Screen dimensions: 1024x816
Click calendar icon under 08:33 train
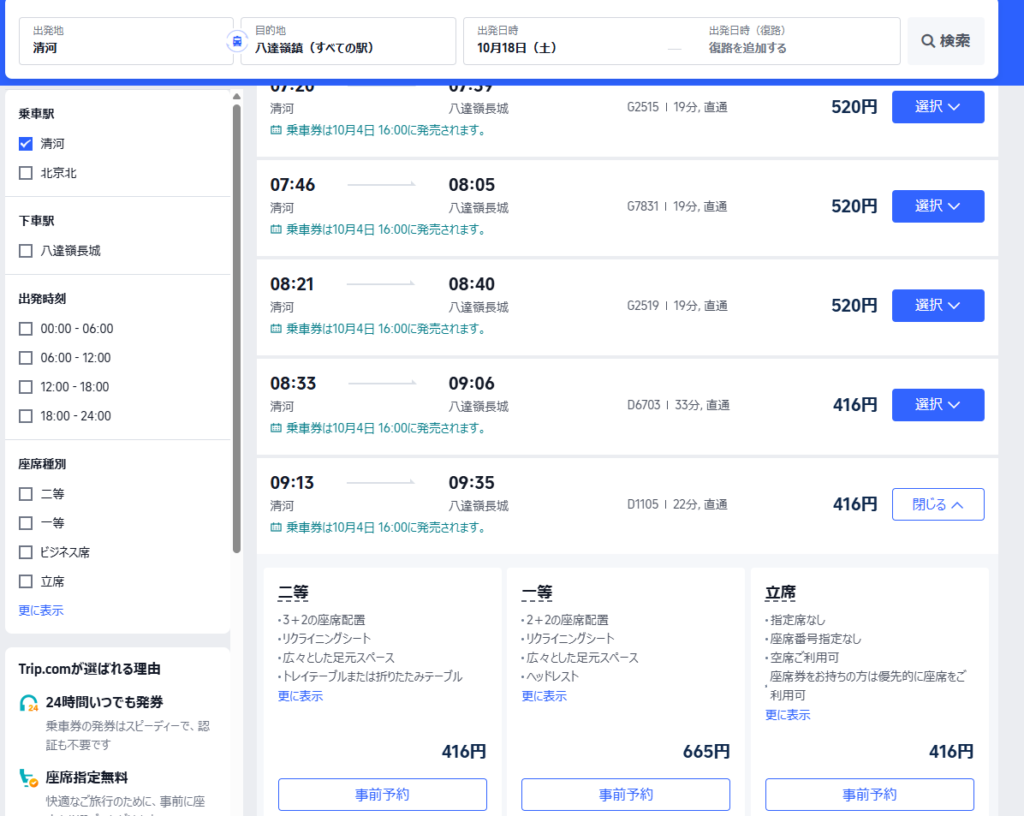click(276, 429)
